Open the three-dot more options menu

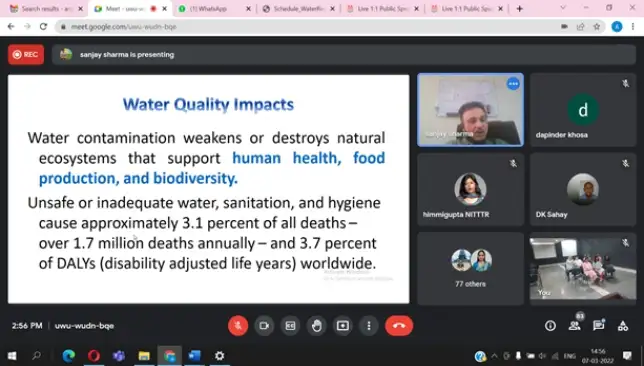tap(369, 326)
